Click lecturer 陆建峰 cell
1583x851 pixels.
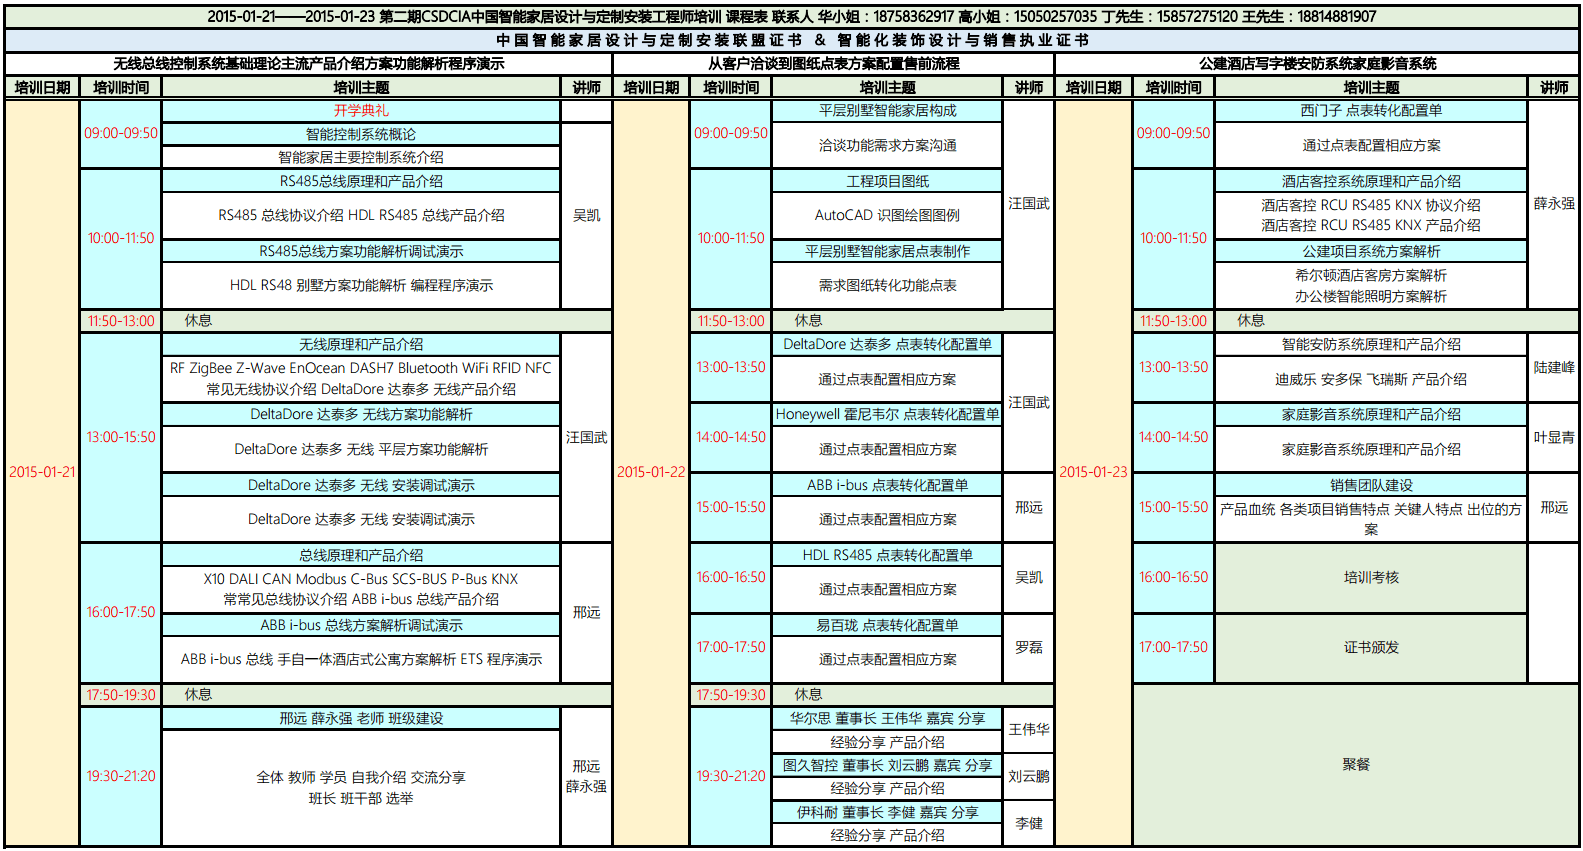click(1553, 368)
